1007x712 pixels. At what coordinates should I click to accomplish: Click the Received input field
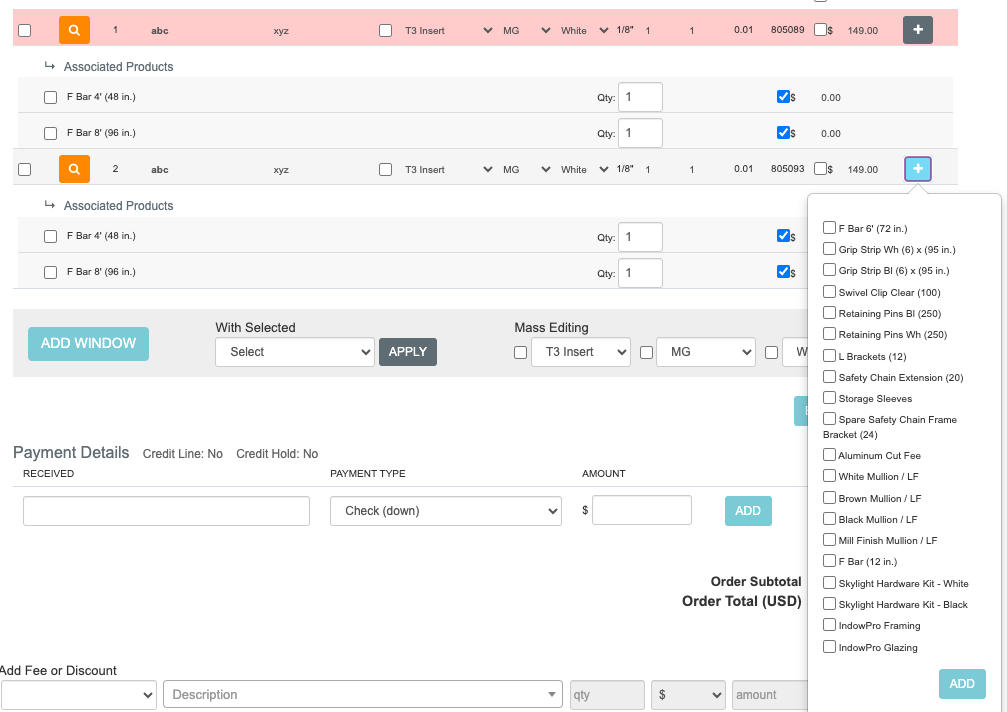(166, 510)
